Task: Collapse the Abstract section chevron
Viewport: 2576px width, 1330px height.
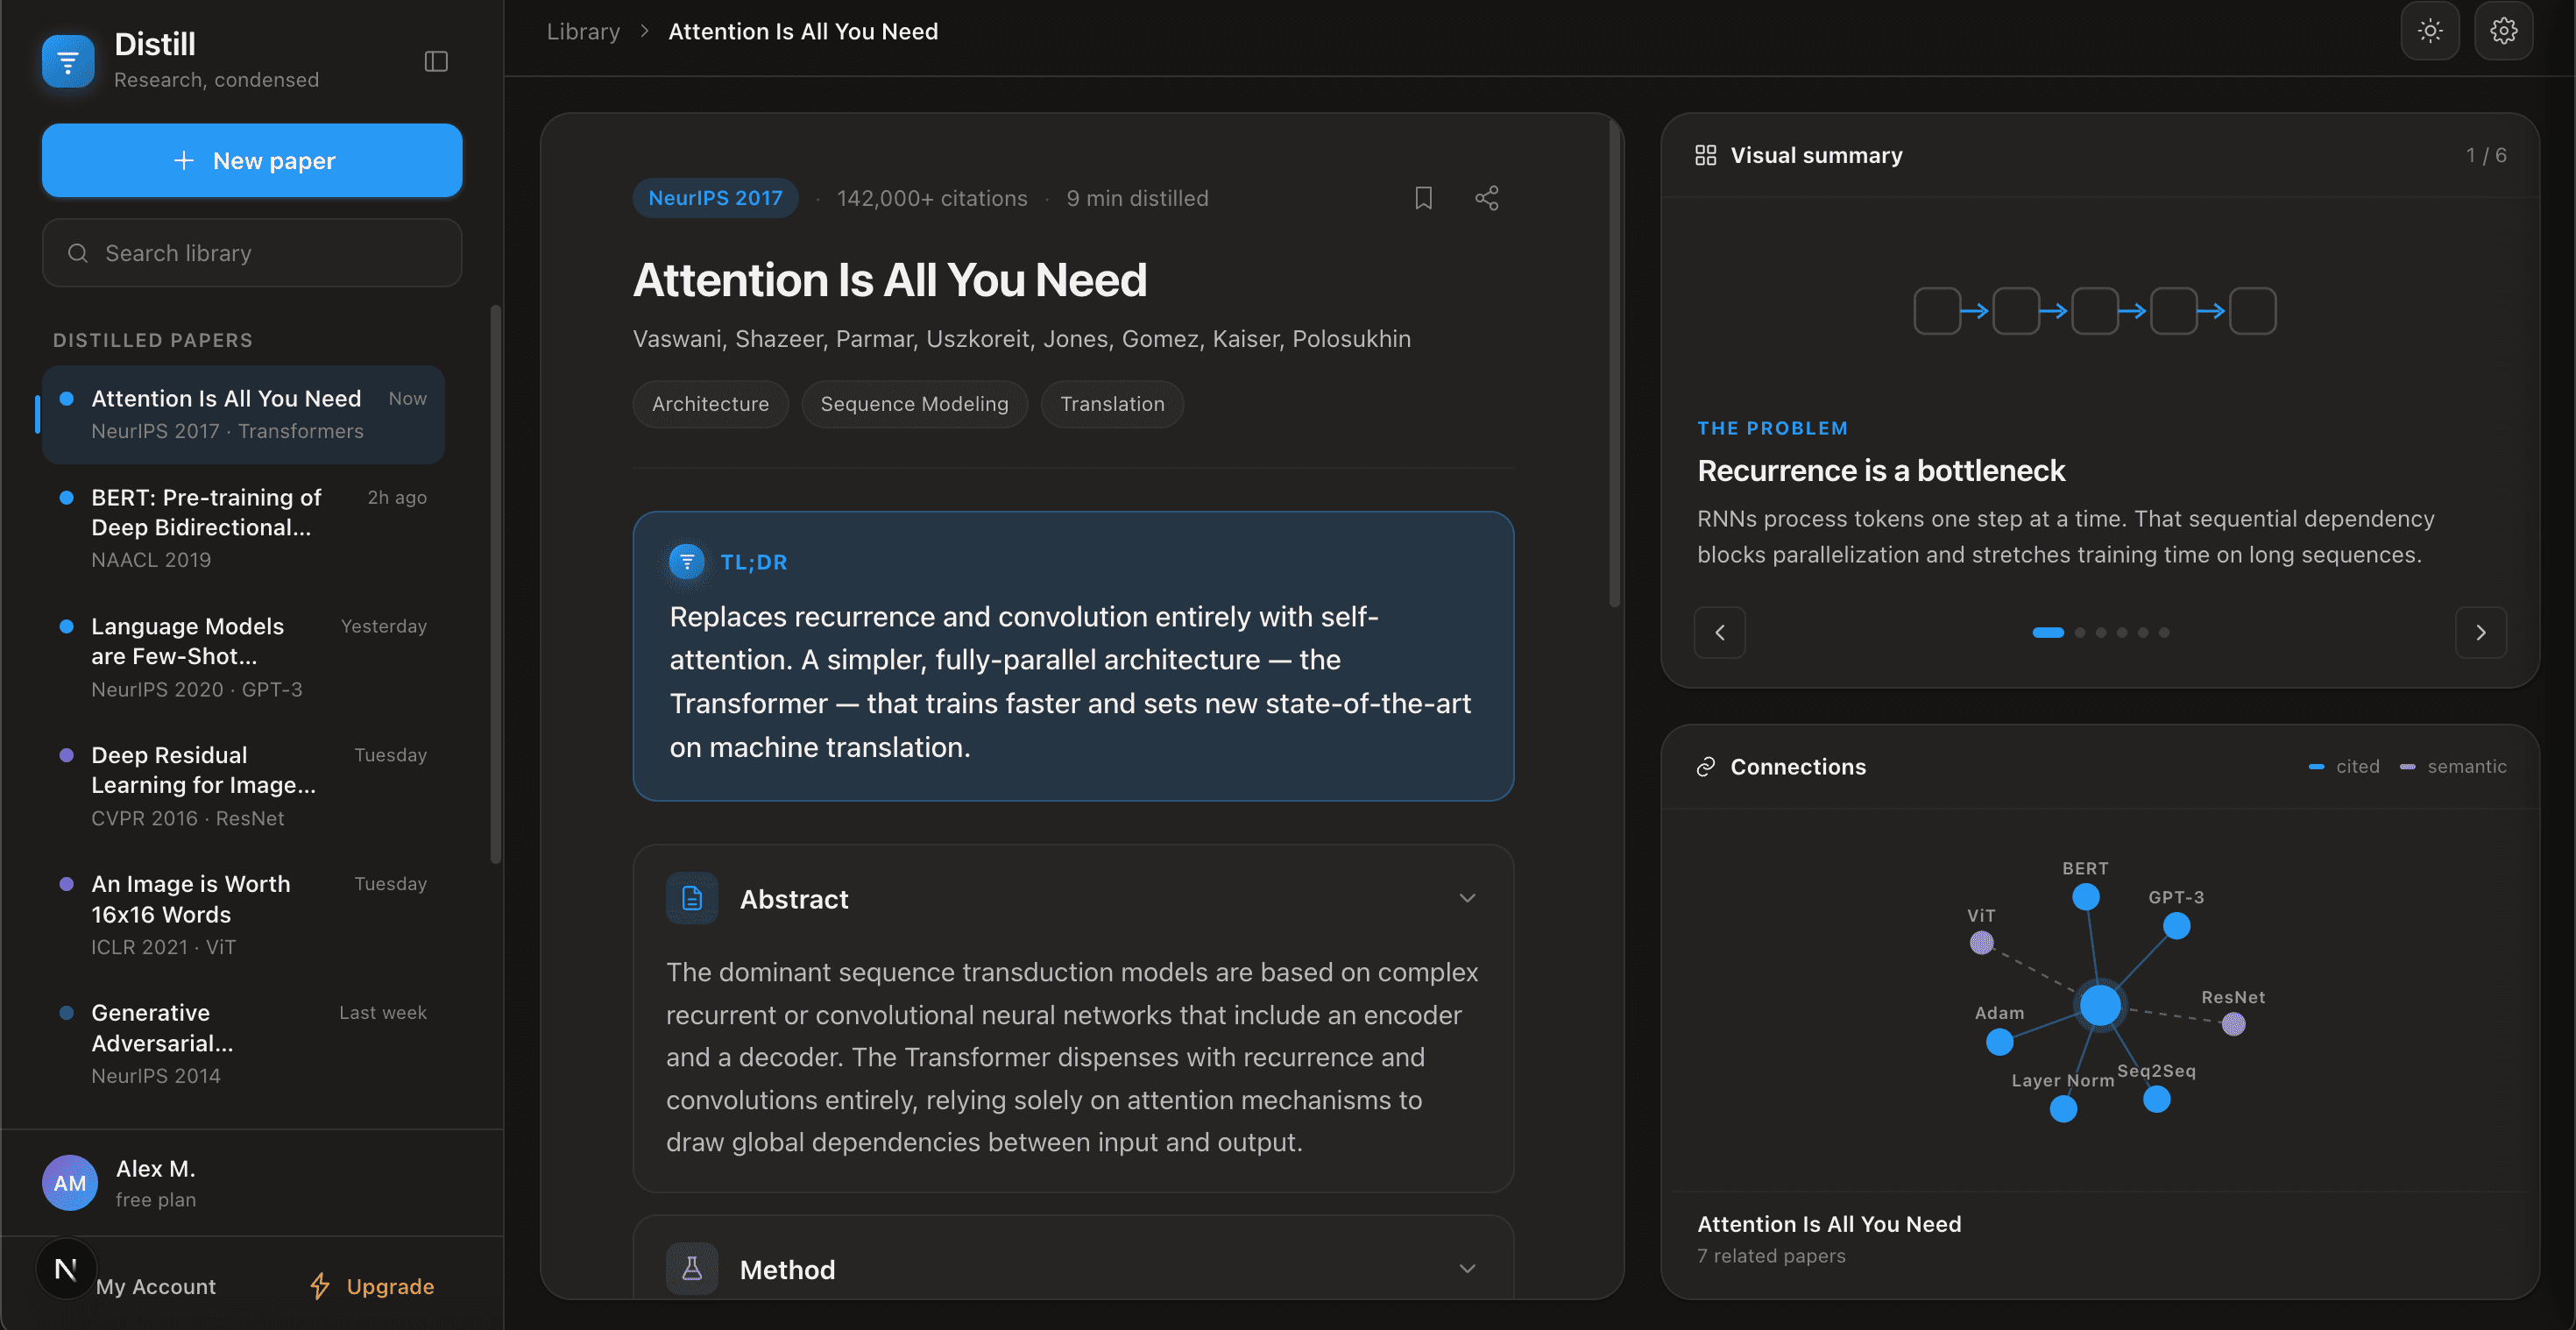Action: click(1467, 898)
